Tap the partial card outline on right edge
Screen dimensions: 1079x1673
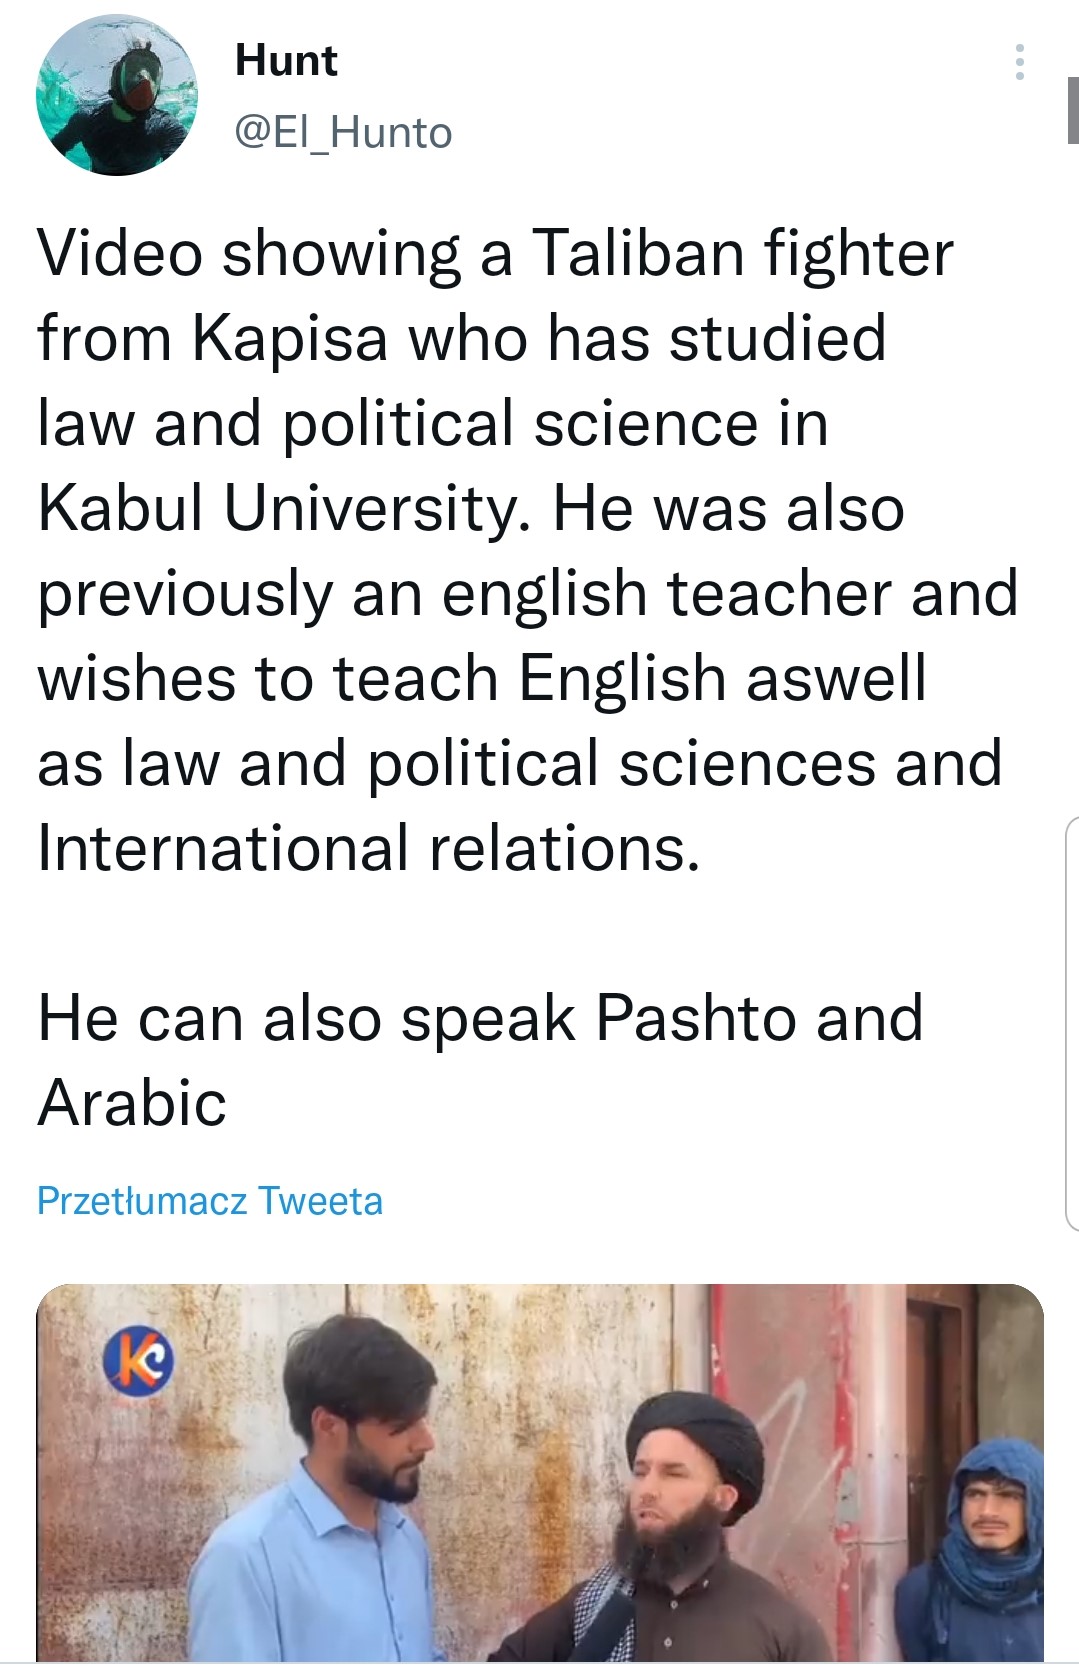(x=1071, y=1020)
